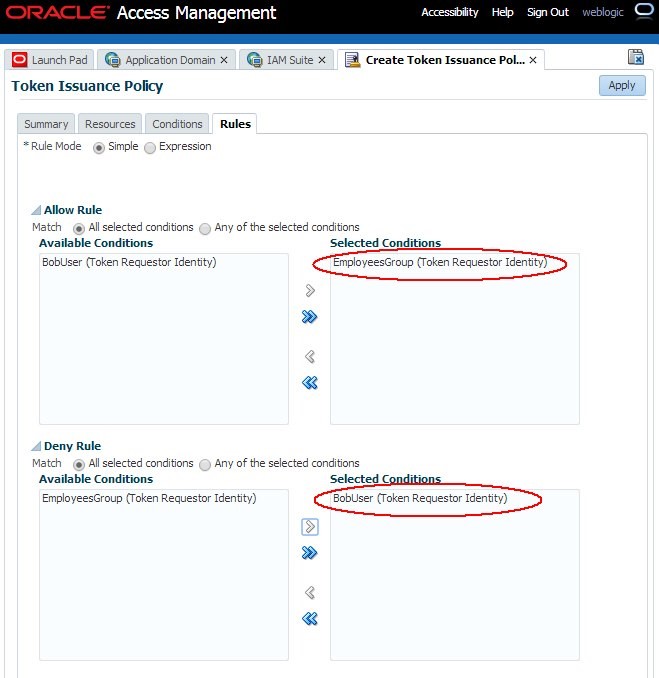Switch to the Resources tab
The height and width of the screenshot is (678, 659).
coord(110,124)
